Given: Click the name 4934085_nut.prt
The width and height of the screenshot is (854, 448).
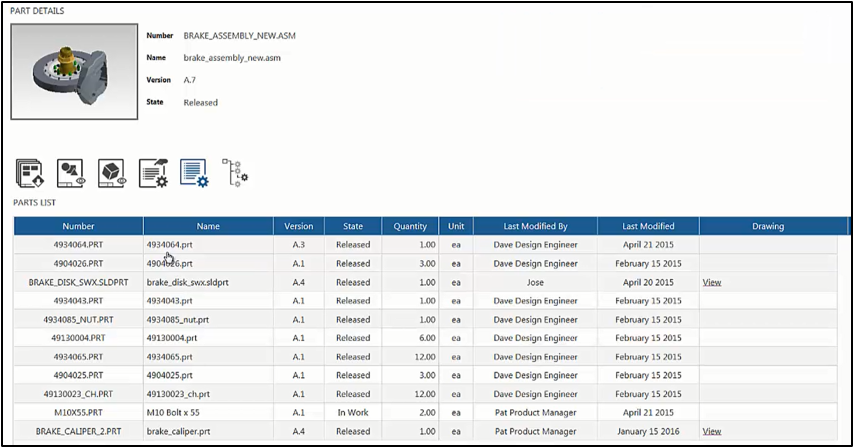Looking at the screenshot, I should tap(178, 320).
